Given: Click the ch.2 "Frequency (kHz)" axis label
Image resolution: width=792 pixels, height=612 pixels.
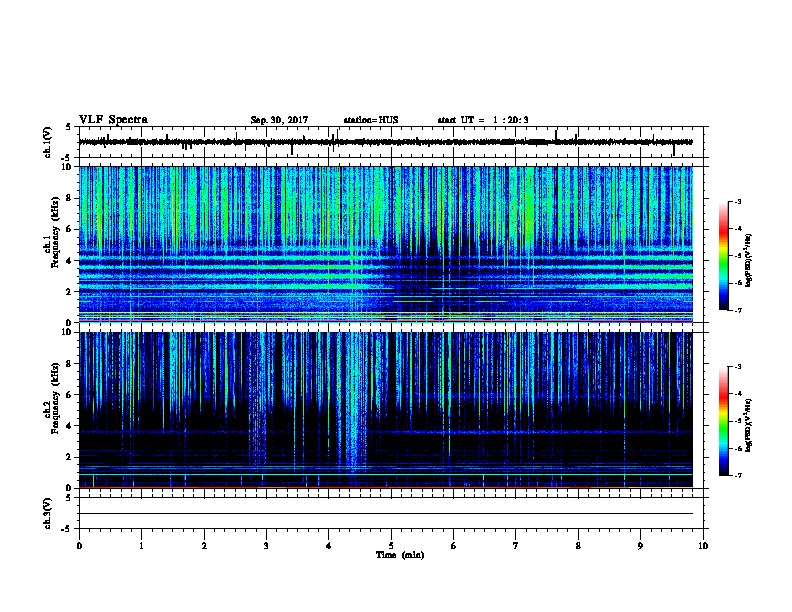Looking at the screenshot, I should (55, 398).
